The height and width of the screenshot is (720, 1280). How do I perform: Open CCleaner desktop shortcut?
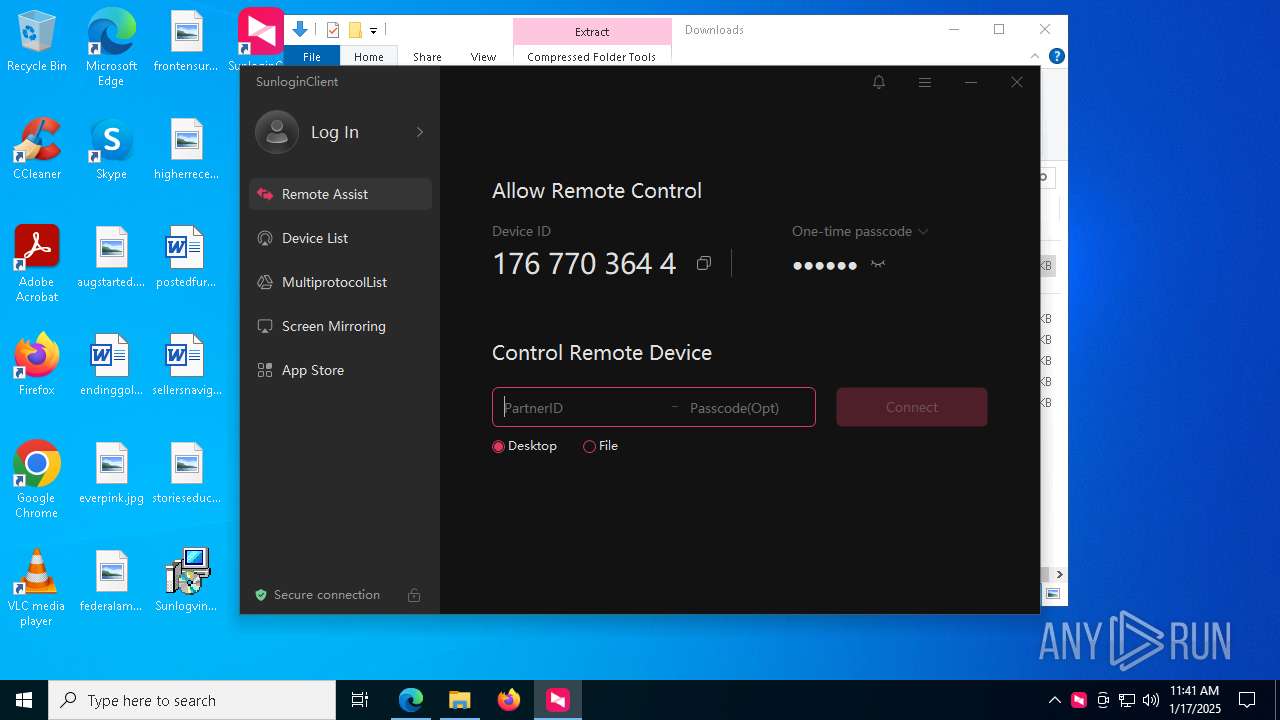point(37,150)
